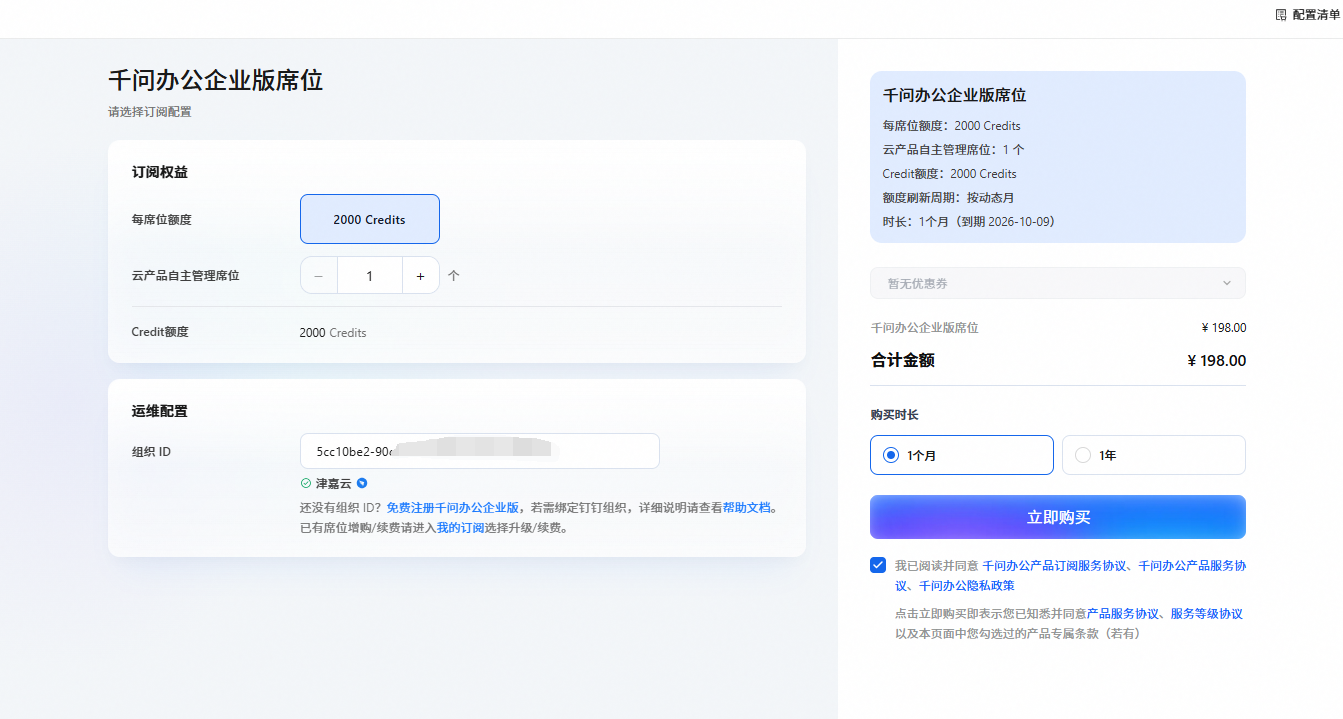Click the 云产品自主管理席位 label under 订阅权益
Screen dimensions: 1343x719
coord(186,276)
